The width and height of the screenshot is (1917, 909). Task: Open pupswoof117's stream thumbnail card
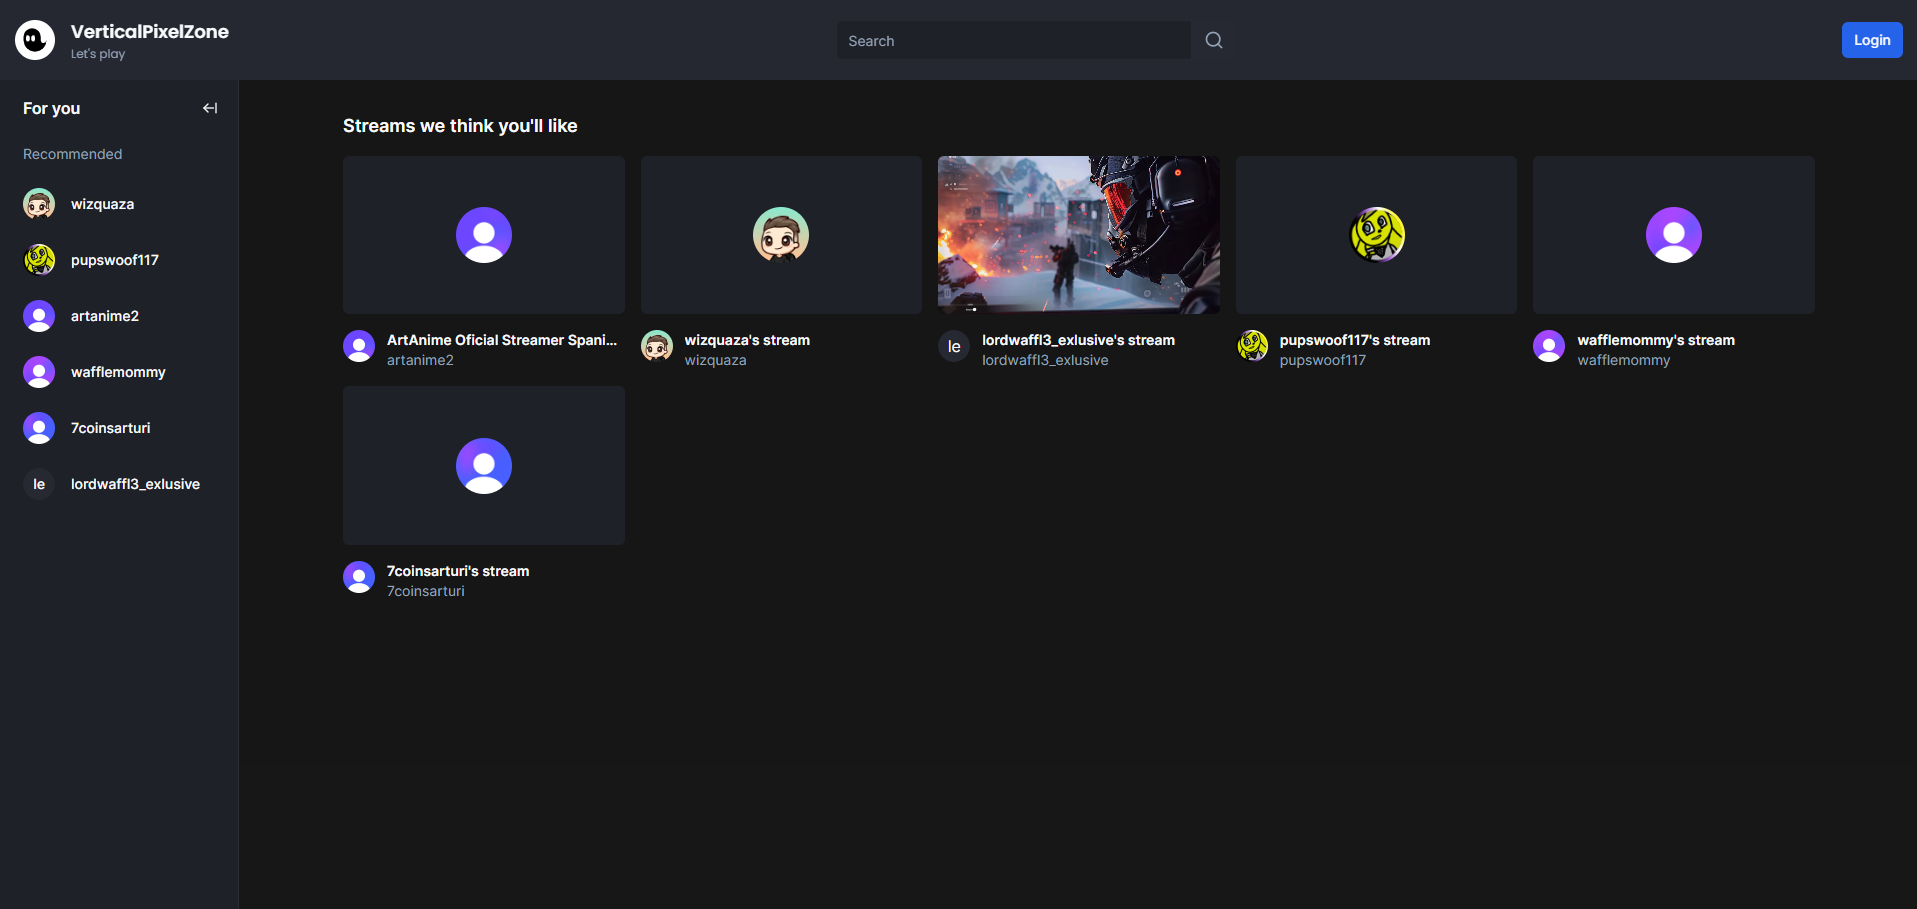[1375, 235]
